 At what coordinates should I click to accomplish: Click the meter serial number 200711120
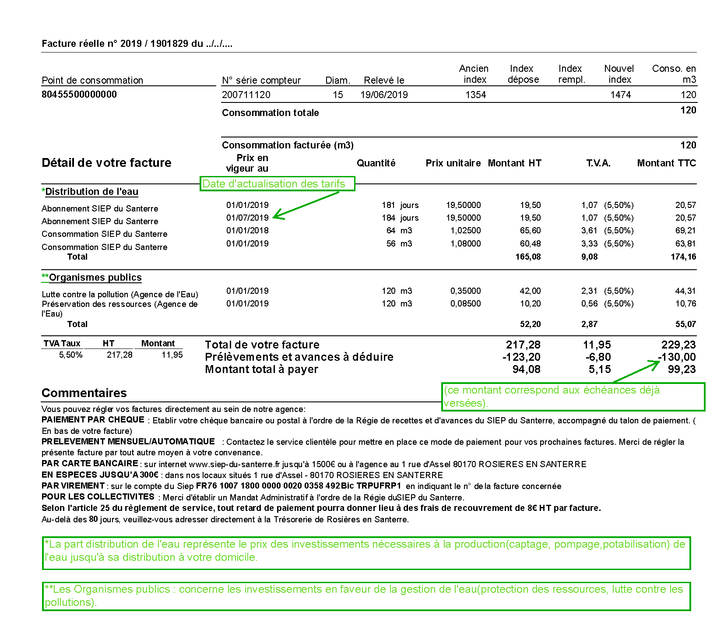coord(246,95)
